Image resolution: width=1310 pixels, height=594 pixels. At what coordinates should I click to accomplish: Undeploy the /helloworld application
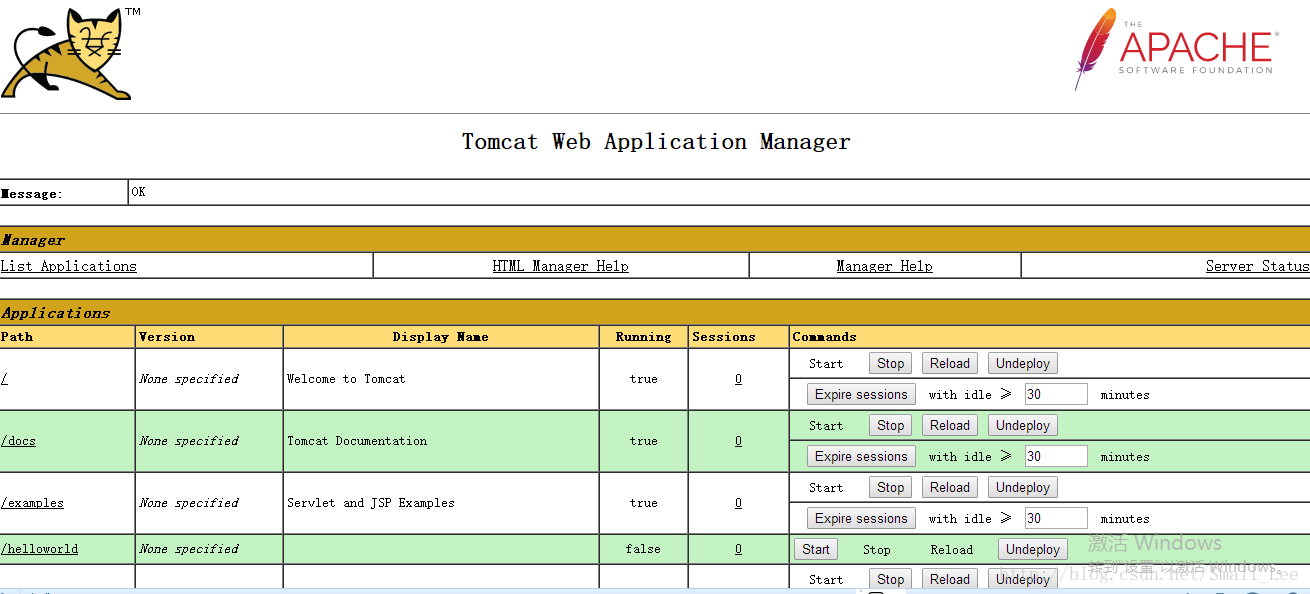click(x=1033, y=550)
